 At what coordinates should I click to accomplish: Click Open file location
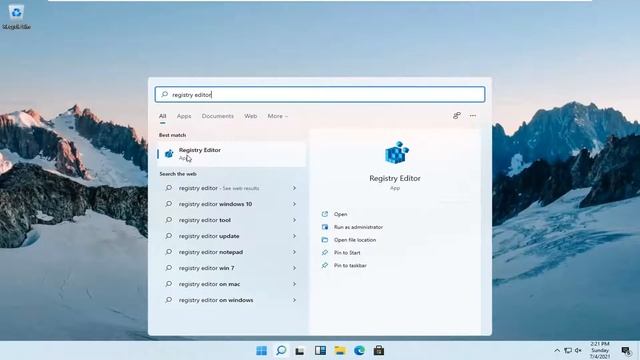[355, 240]
